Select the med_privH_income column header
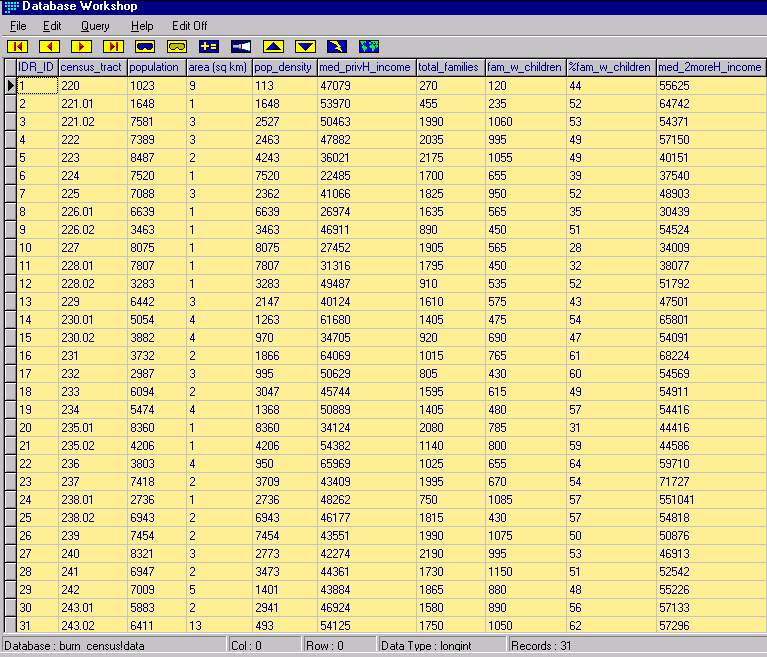767x657 pixels. [x=365, y=68]
